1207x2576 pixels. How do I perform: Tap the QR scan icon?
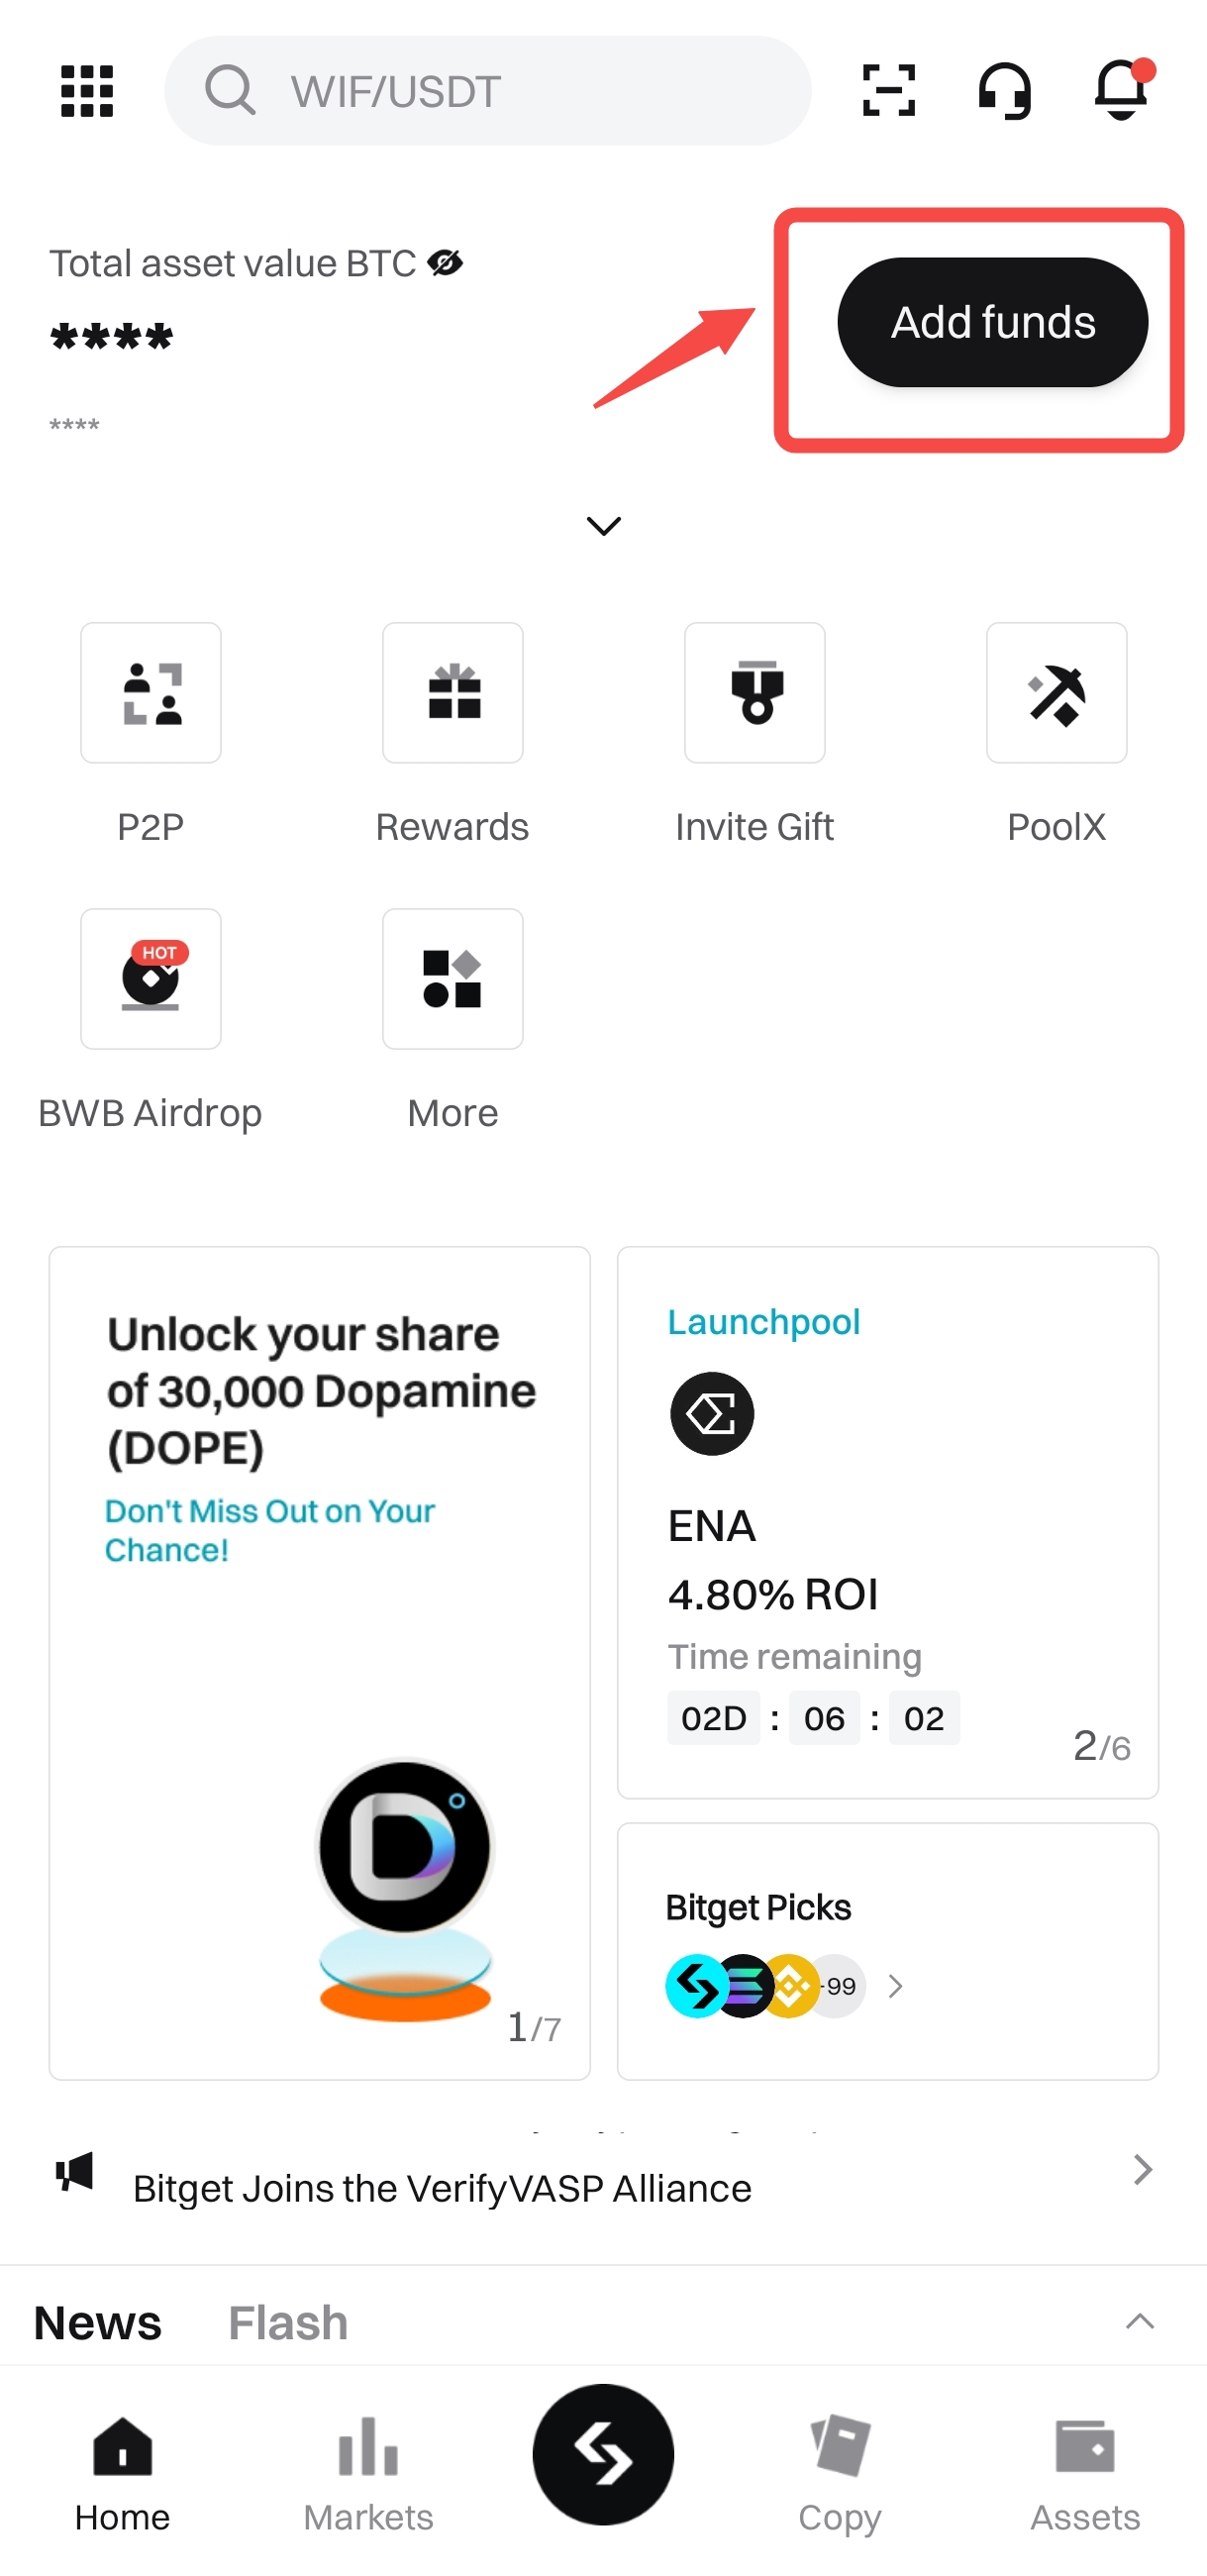(x=888, y=91)
